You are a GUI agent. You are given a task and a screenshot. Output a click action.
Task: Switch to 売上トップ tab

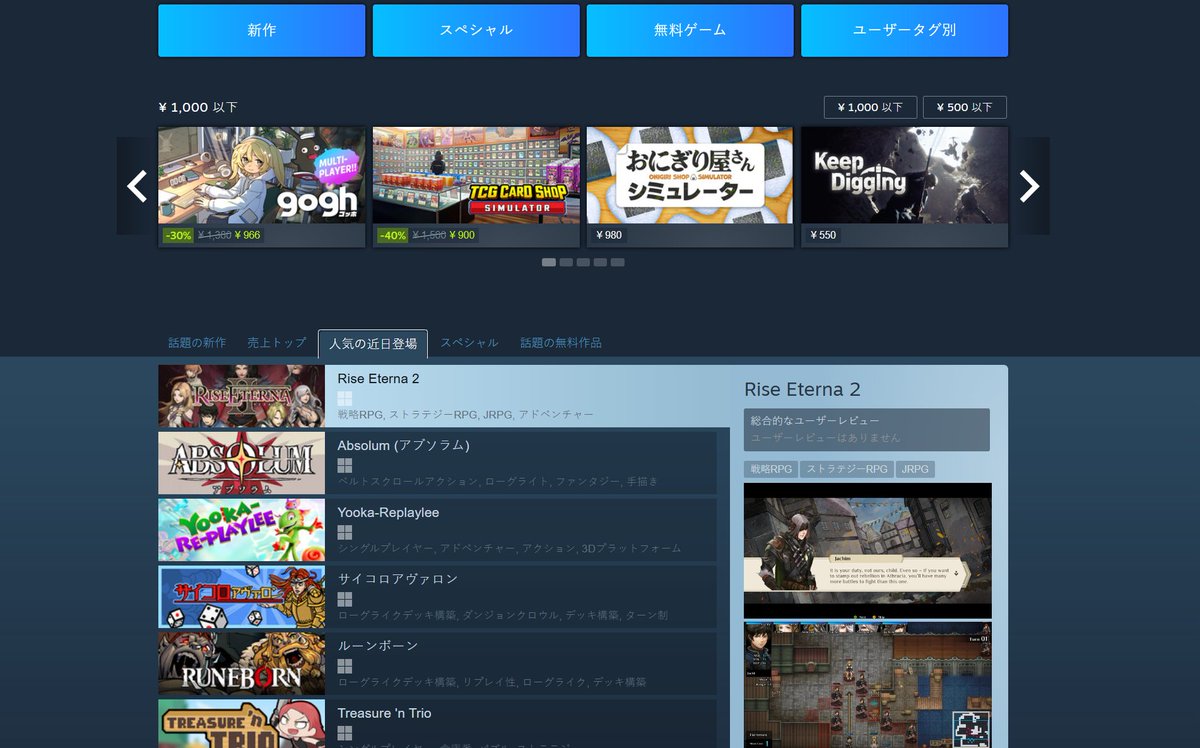point(277,343)
